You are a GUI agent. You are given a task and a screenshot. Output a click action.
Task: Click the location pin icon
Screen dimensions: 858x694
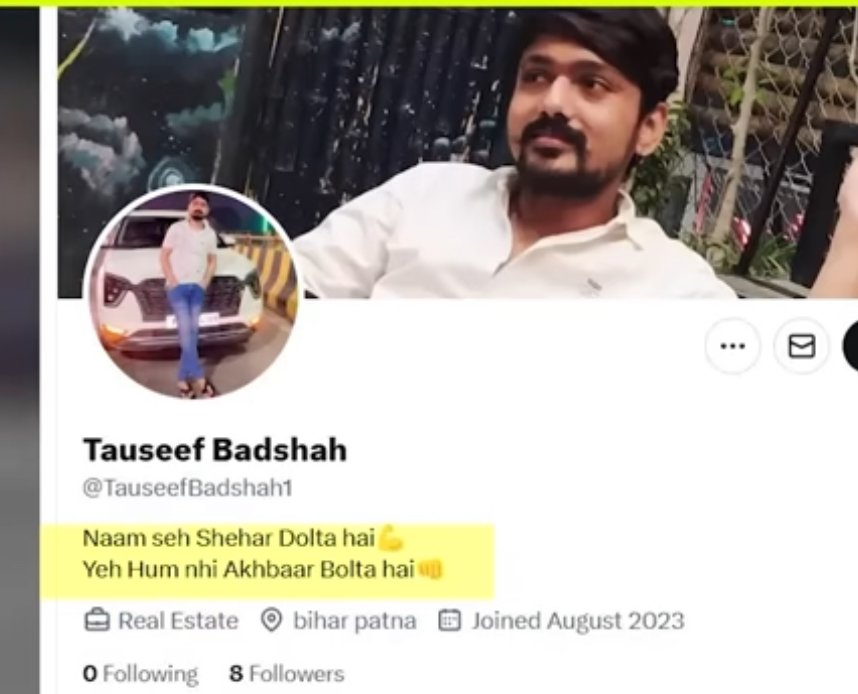271,621
